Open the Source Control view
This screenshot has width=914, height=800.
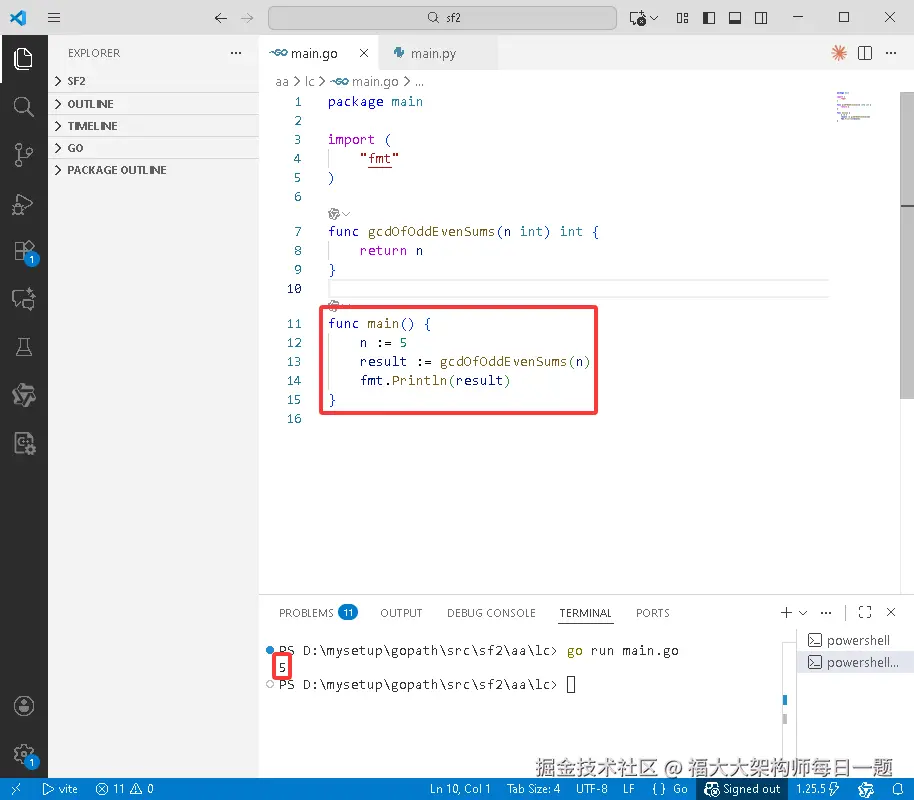click(x=23, y=155)
